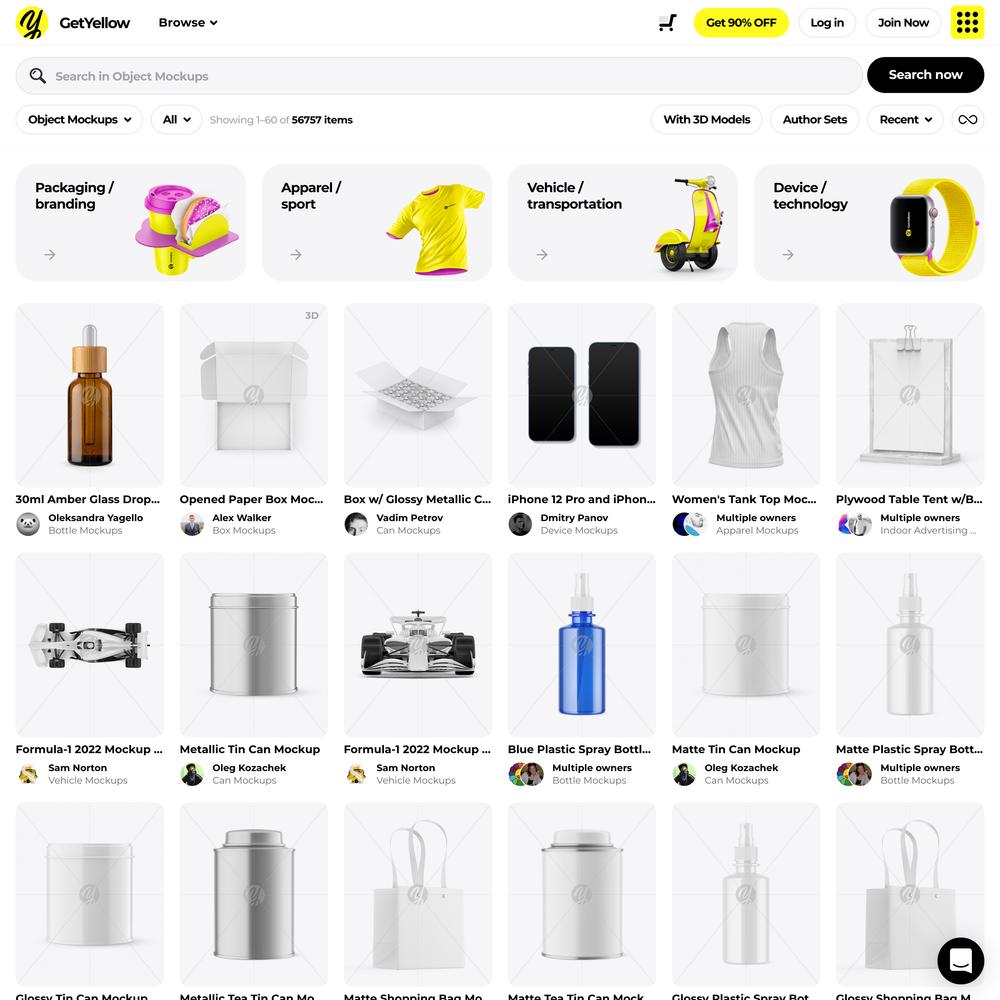Click the Get 90% OFF button
The image size is (1000, 1000).
(741, 23)
